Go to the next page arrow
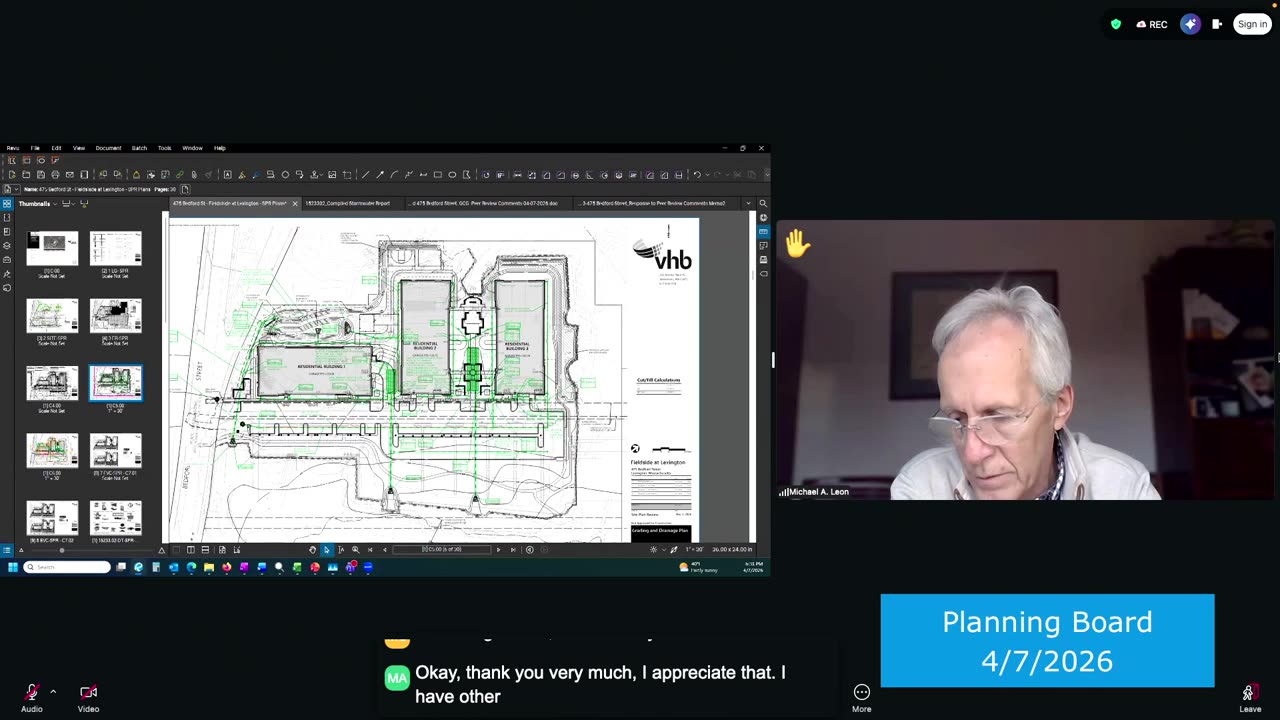1280x720 pixels. (498, 550)
